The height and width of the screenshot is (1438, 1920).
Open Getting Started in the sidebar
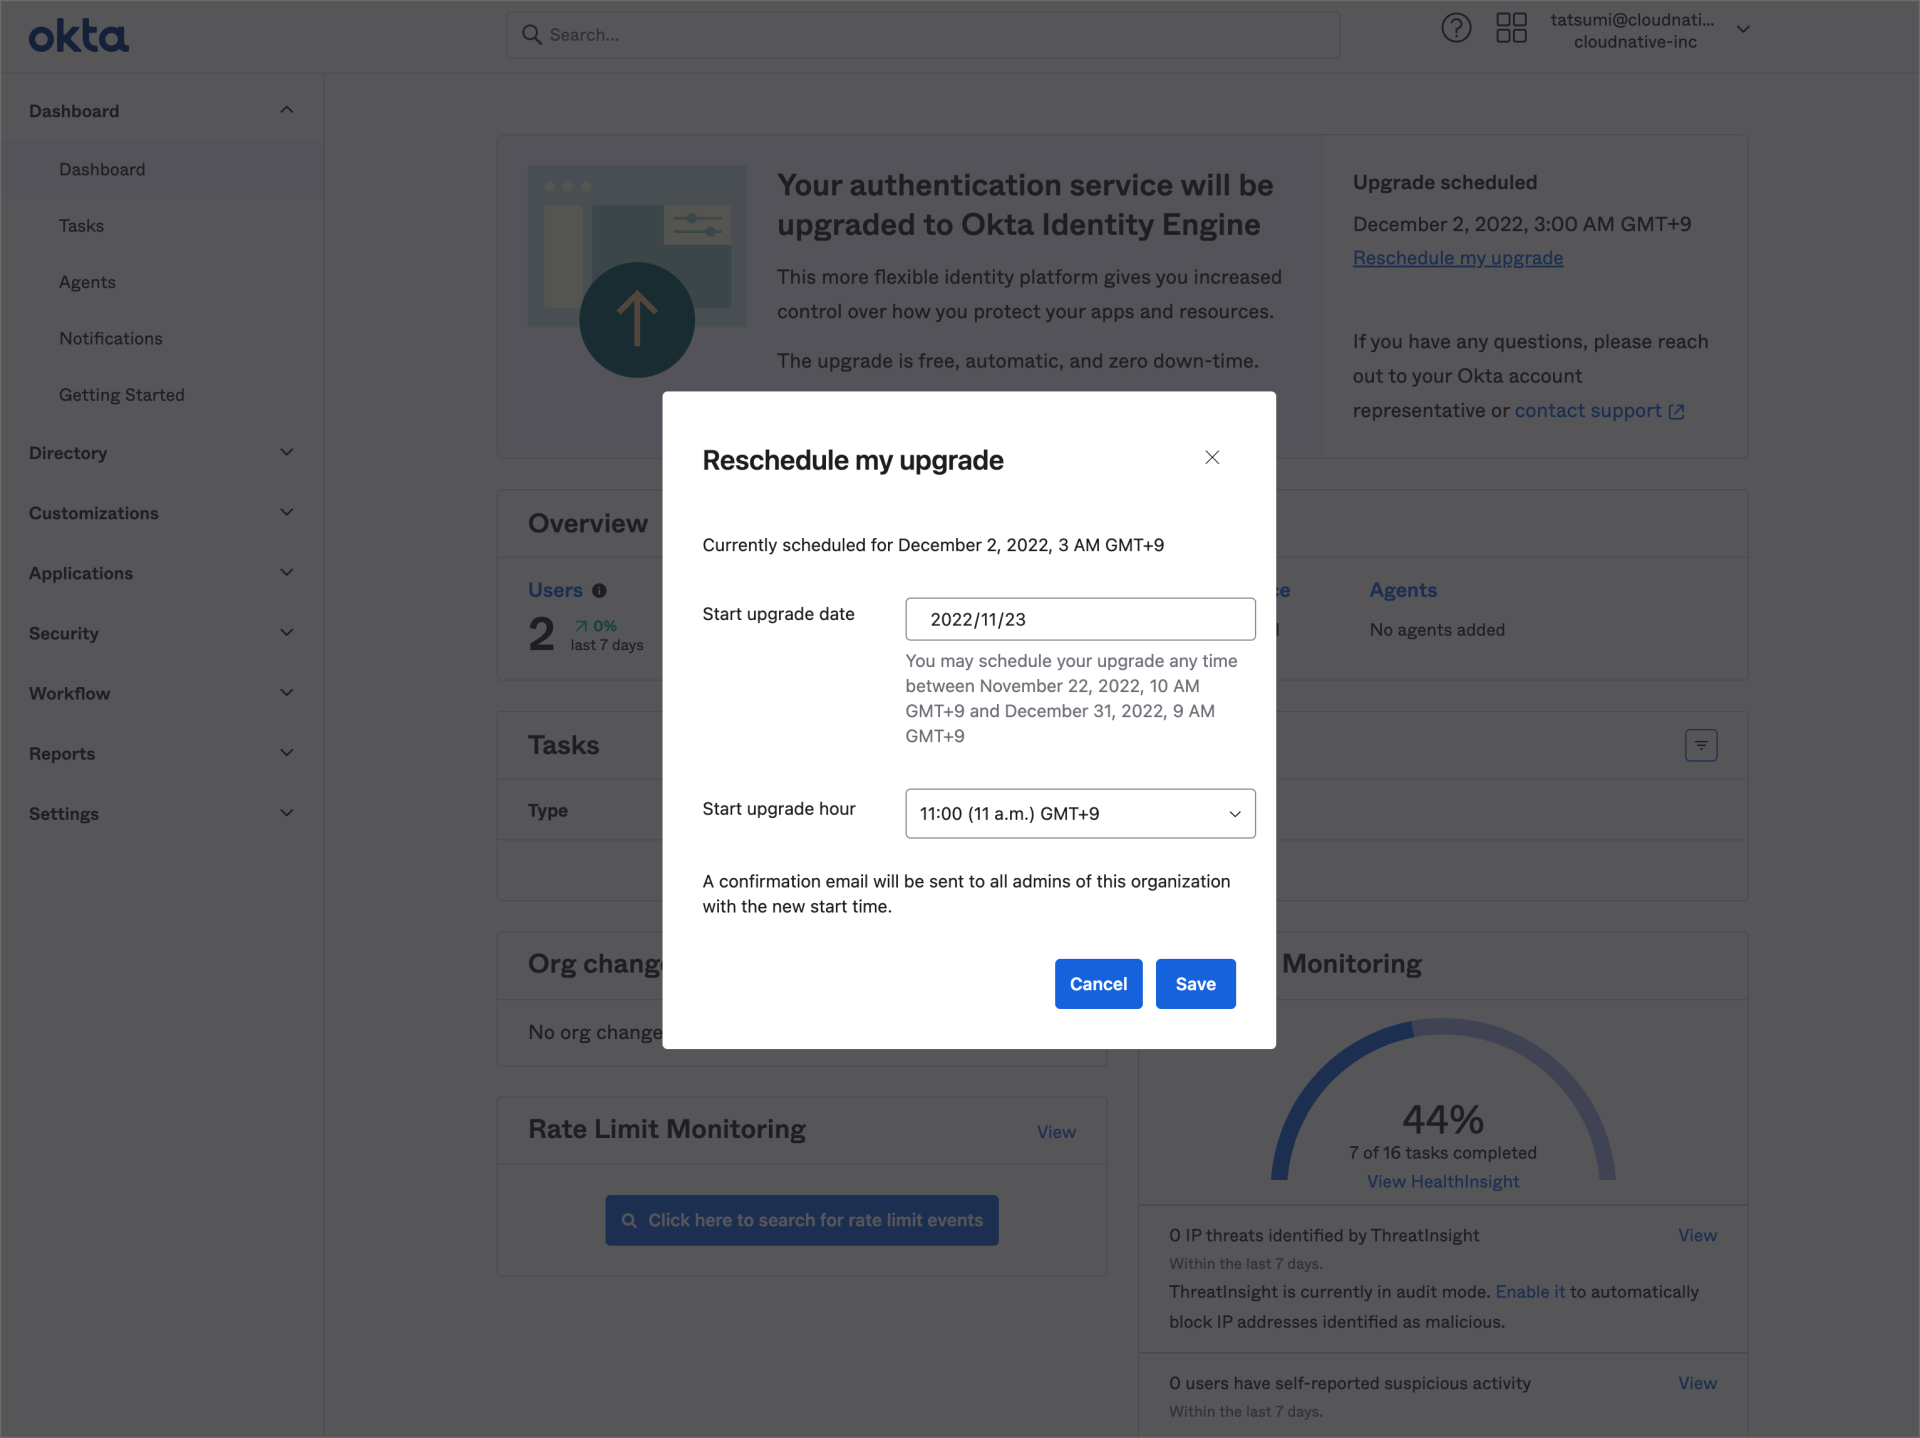point(122,394)
